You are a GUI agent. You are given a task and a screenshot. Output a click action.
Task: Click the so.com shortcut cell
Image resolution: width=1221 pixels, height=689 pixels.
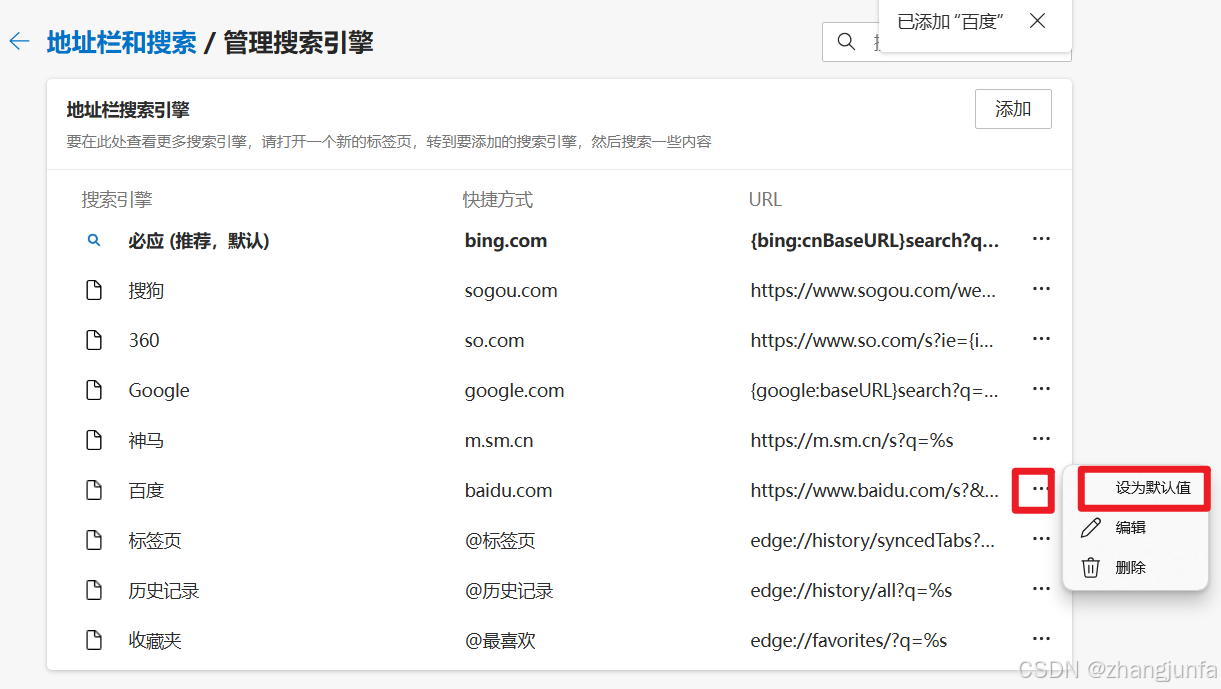494,341
